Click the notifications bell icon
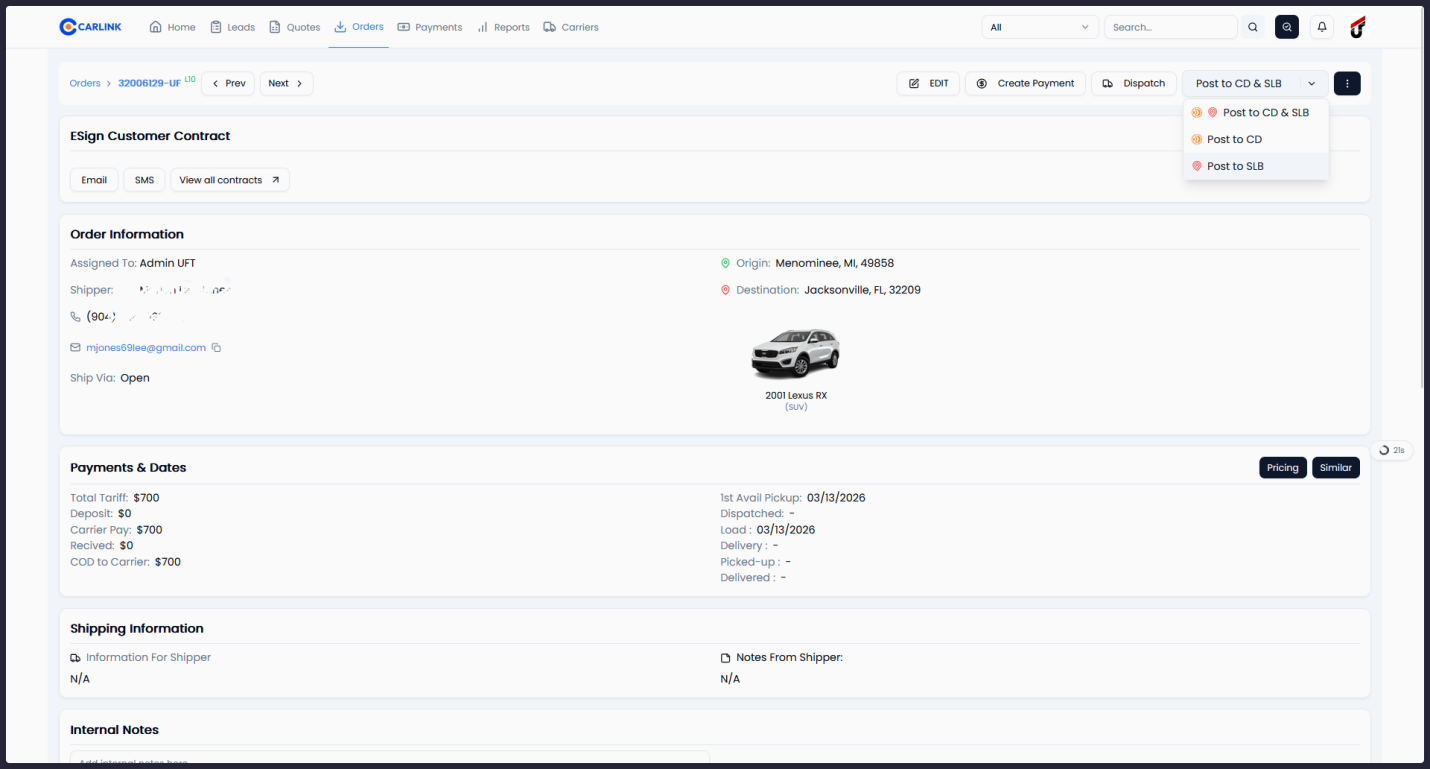 (x=1322, y=27)
